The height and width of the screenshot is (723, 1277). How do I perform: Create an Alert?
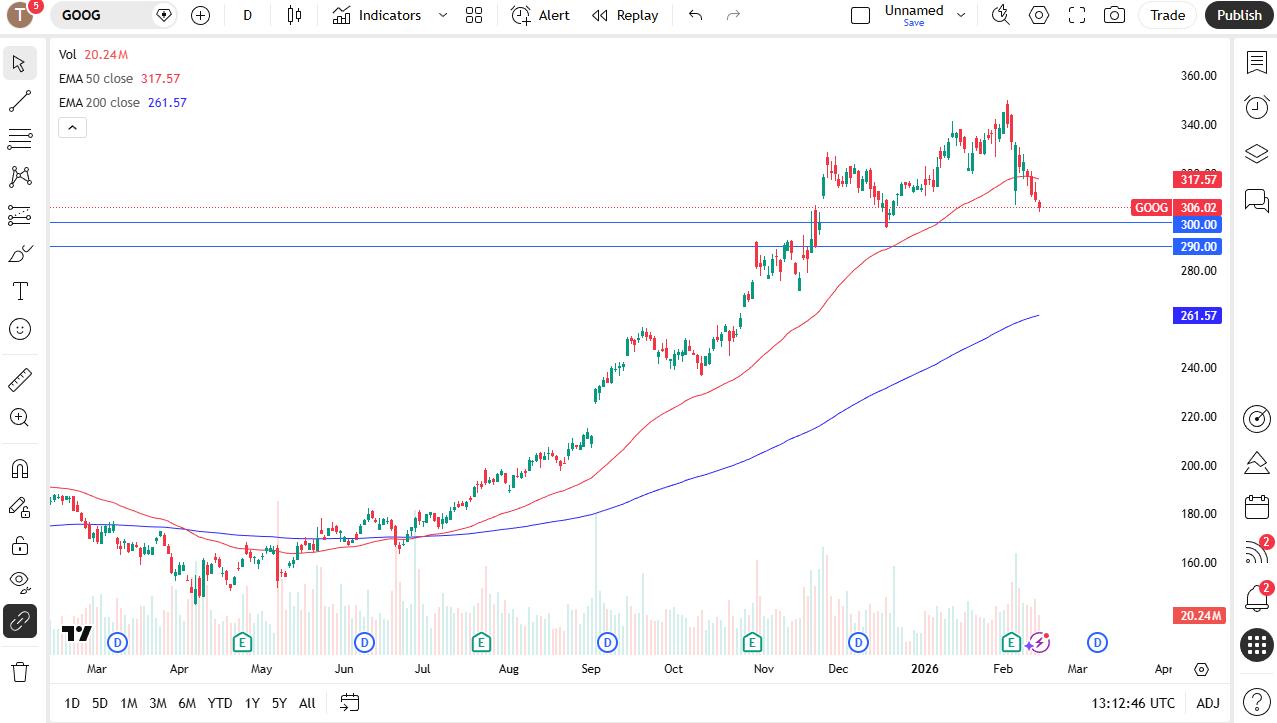coord(540,15)
